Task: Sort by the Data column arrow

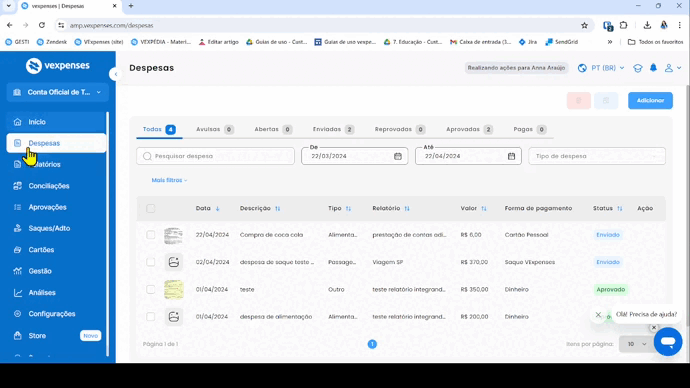Action: pyautogui.click(x=217, y=209)
